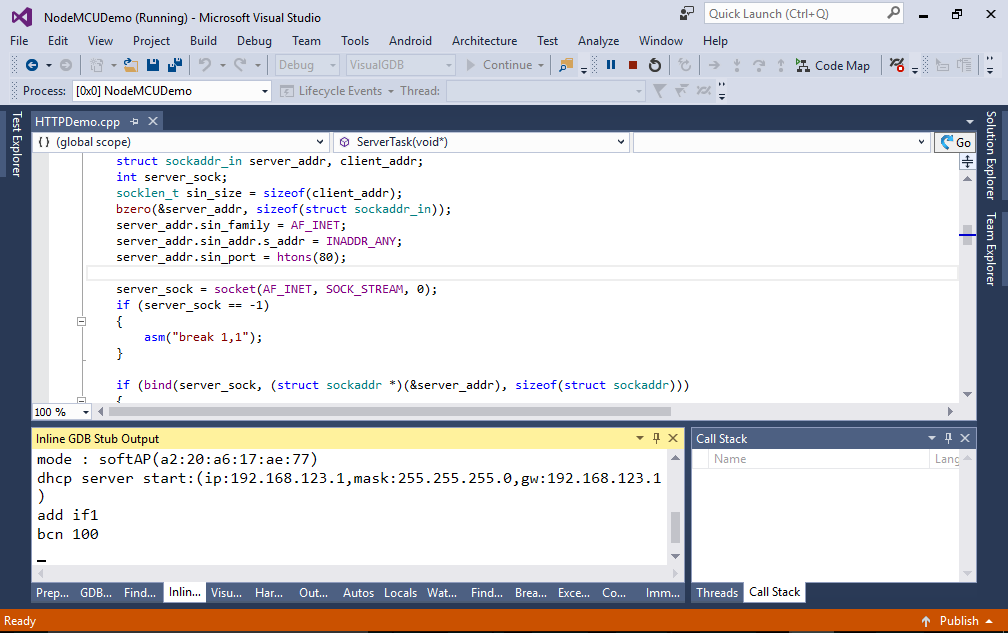
Task: Click the Show Next Statement arrow icon
Action: point(714,65)
